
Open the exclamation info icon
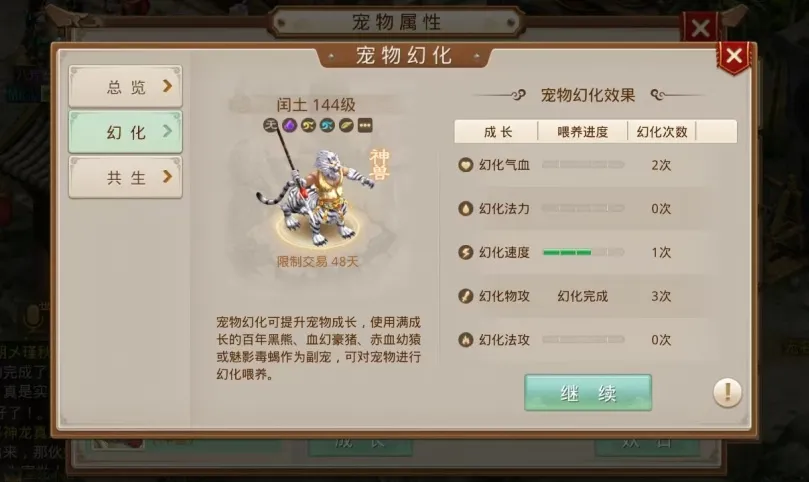pos(727,393)
